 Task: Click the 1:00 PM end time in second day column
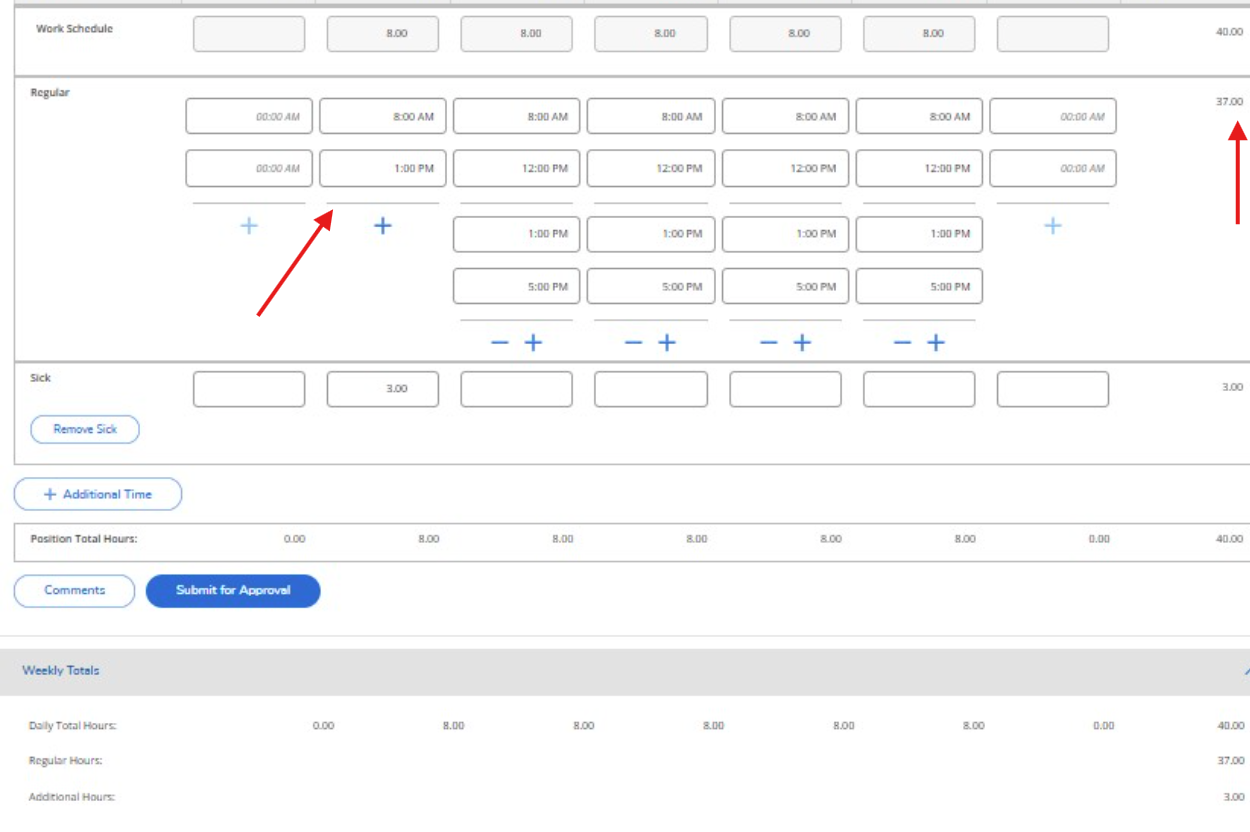pyautogui.click(x=383, y=169)
